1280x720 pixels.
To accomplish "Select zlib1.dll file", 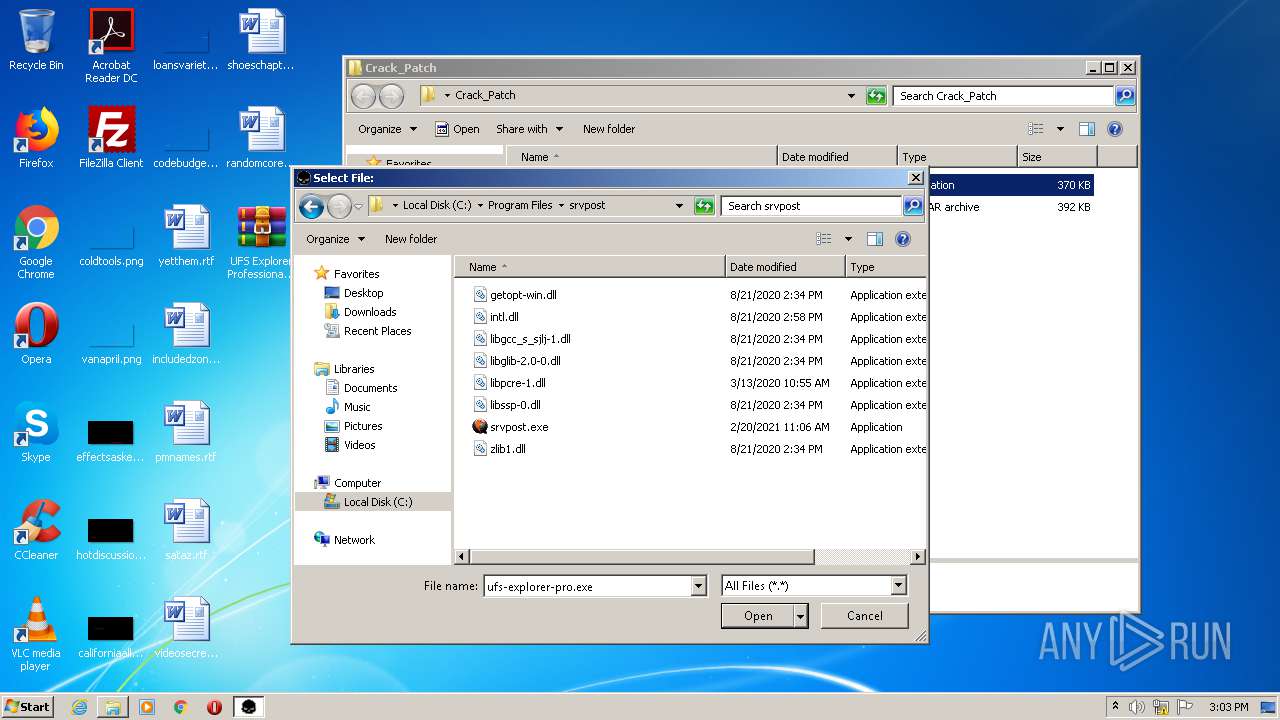I will click(499, 449).
